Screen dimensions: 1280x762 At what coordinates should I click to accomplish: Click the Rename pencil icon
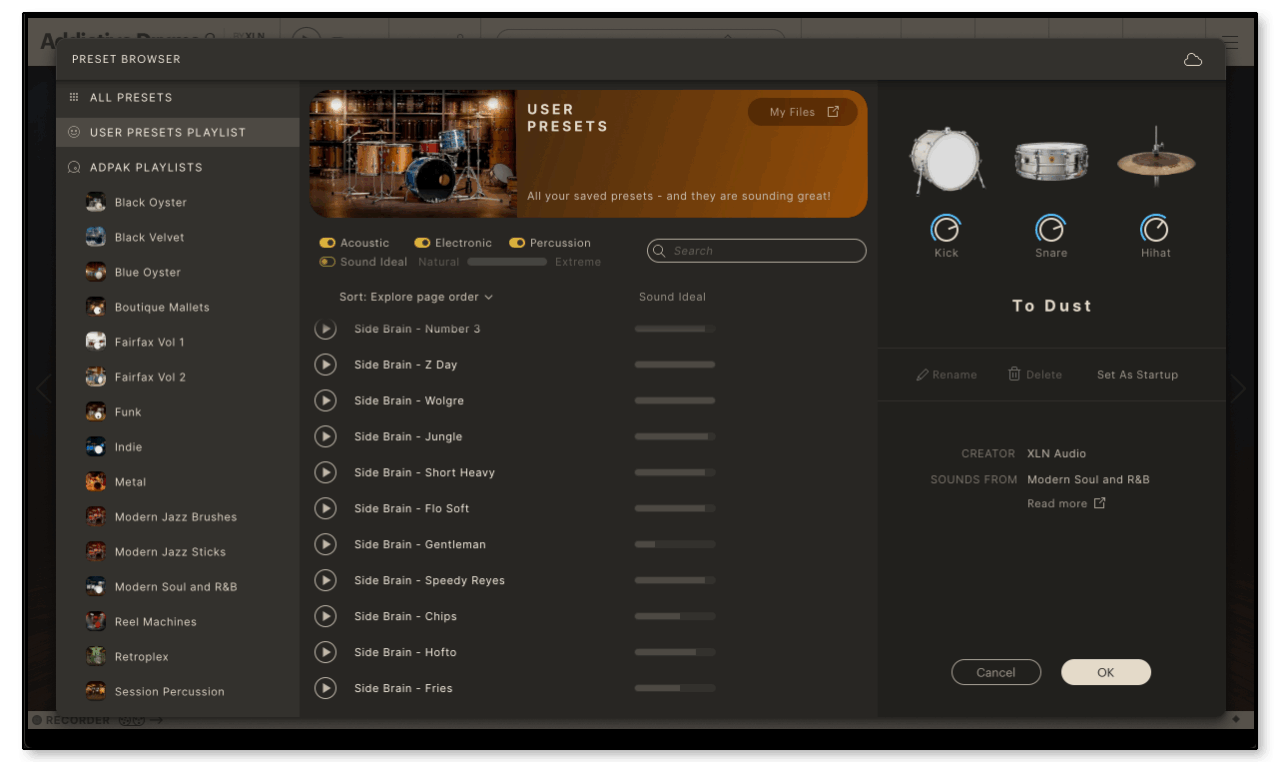point(922,375)
